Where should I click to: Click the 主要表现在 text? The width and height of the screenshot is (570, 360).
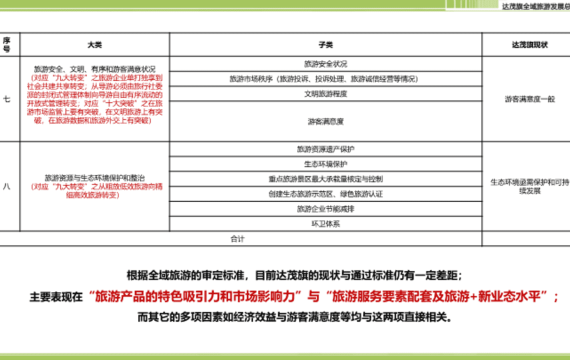56,297
